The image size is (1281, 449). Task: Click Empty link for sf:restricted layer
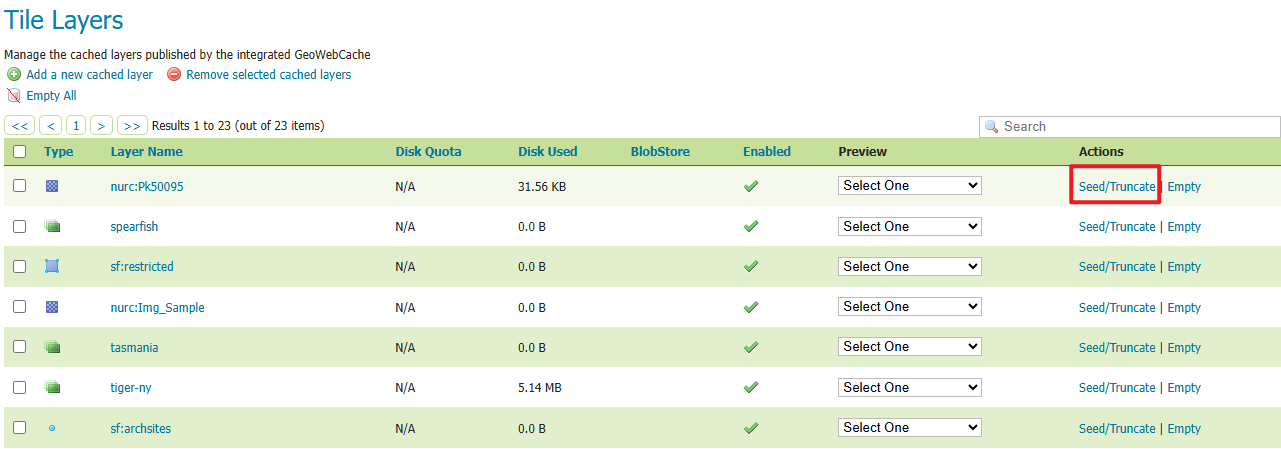pos(1184,267)
